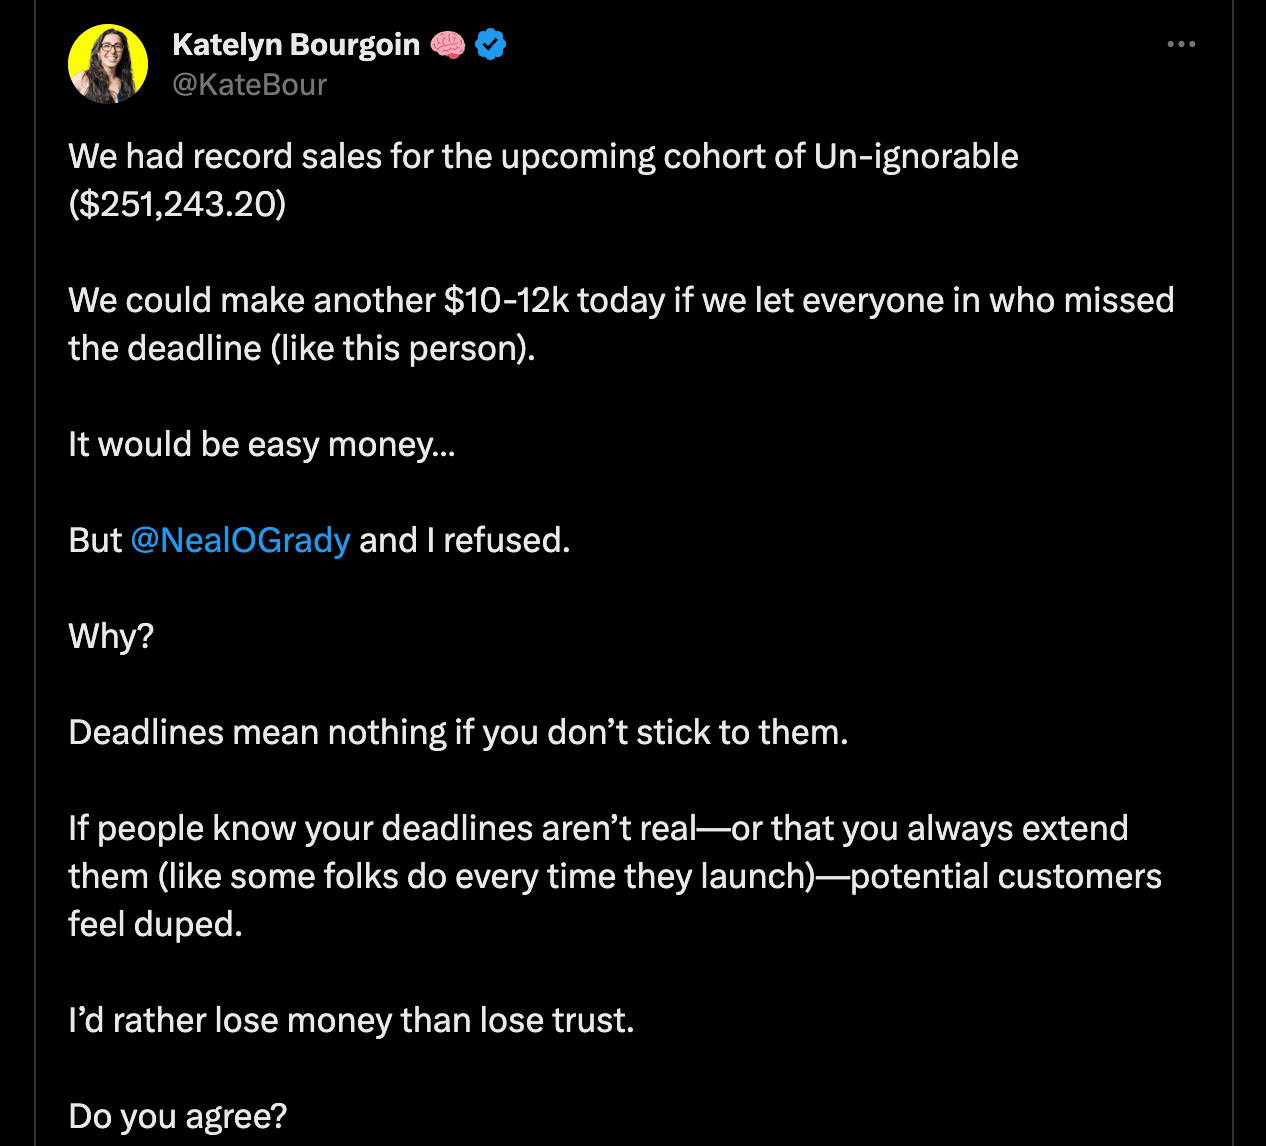Click the text 'feel duped.'
Viewport: 1266px width, 1146px height.
[x=155, y=924]
